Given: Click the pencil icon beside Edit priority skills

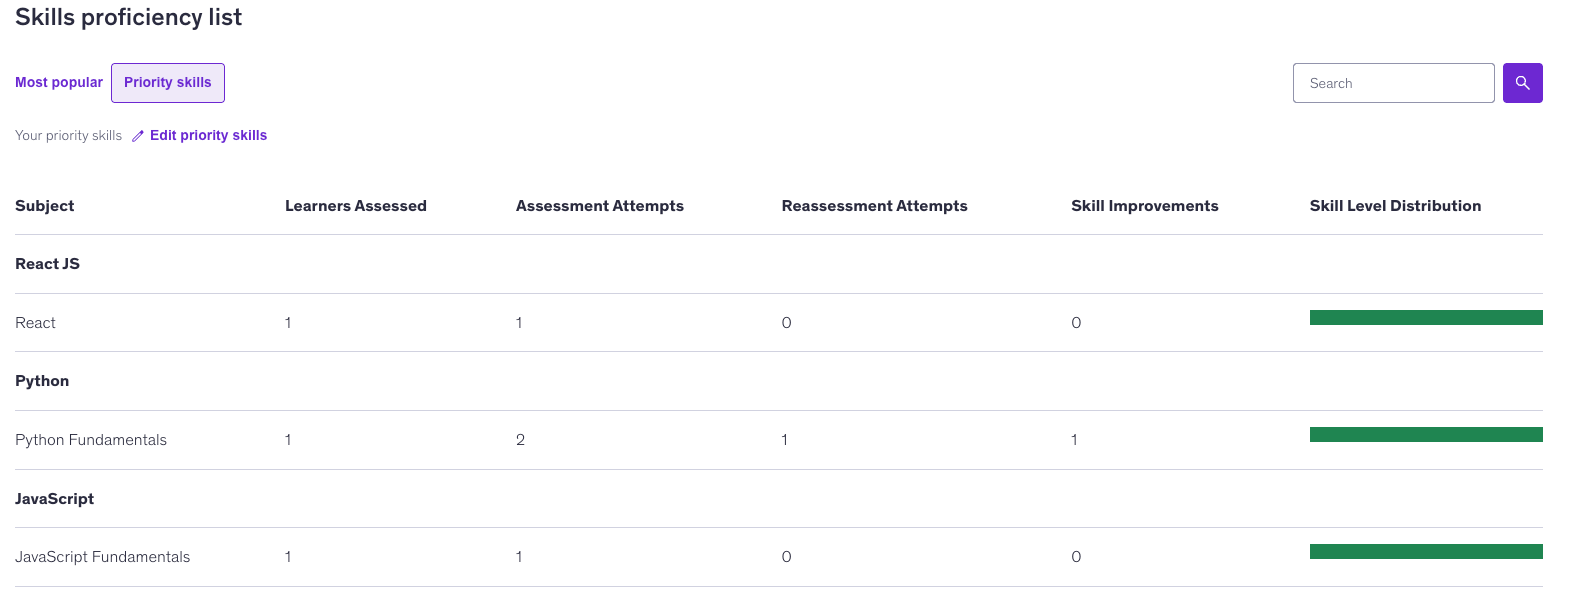Looking at the screenshot, I should click(x=138, y=136).
